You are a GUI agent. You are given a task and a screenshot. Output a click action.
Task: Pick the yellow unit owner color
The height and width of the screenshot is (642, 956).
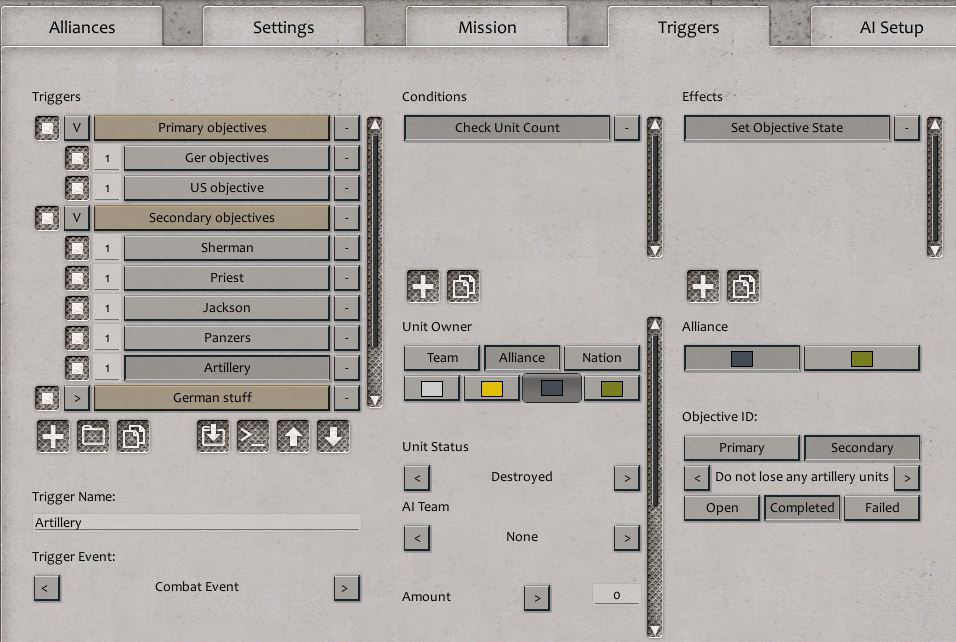(x=491, y=389)
